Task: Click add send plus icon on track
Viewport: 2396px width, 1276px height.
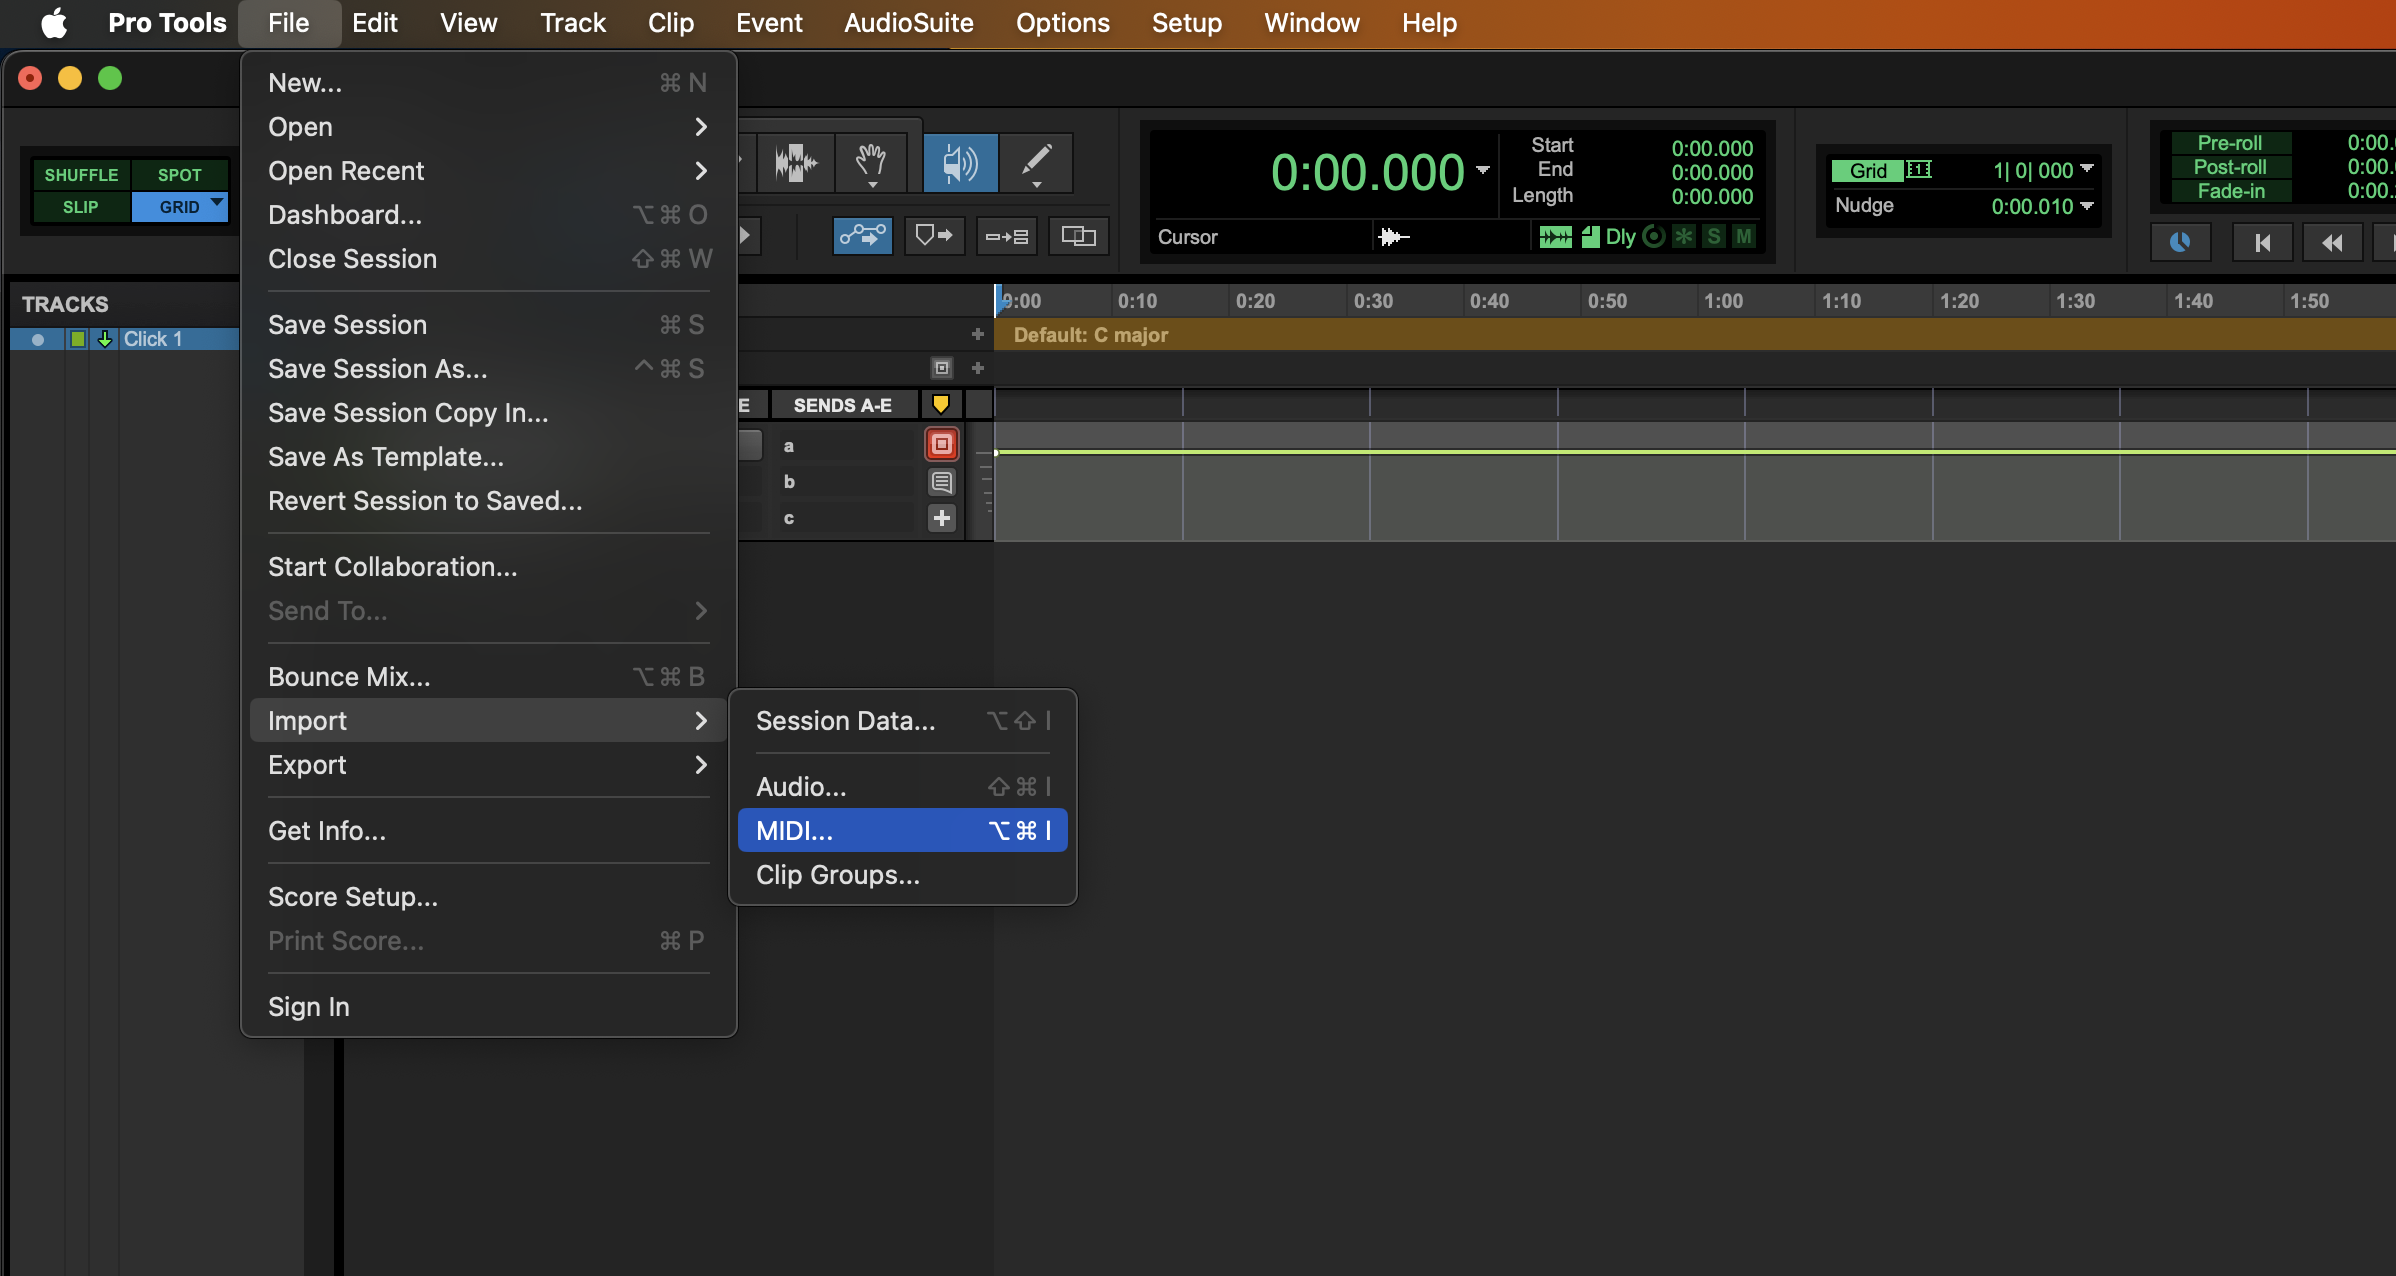Action: [941, 518]
